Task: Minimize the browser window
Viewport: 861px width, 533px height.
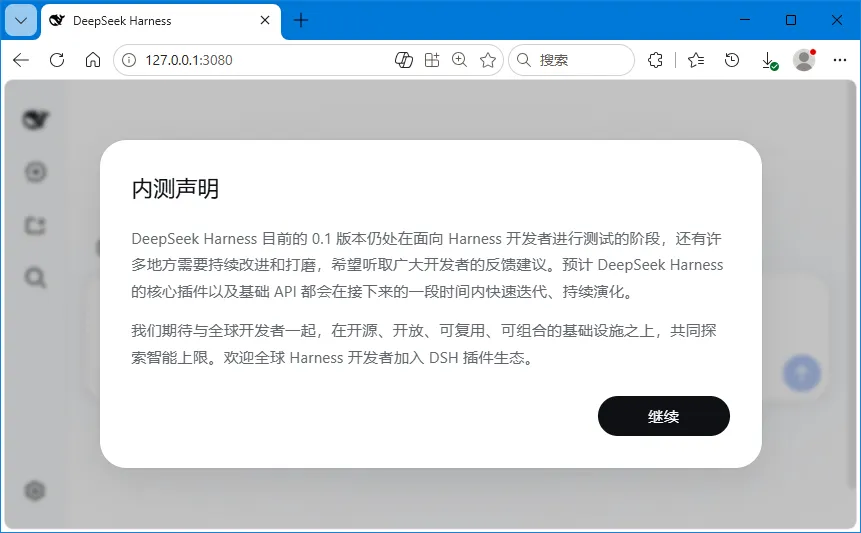Action: click(x=745, y=20)
